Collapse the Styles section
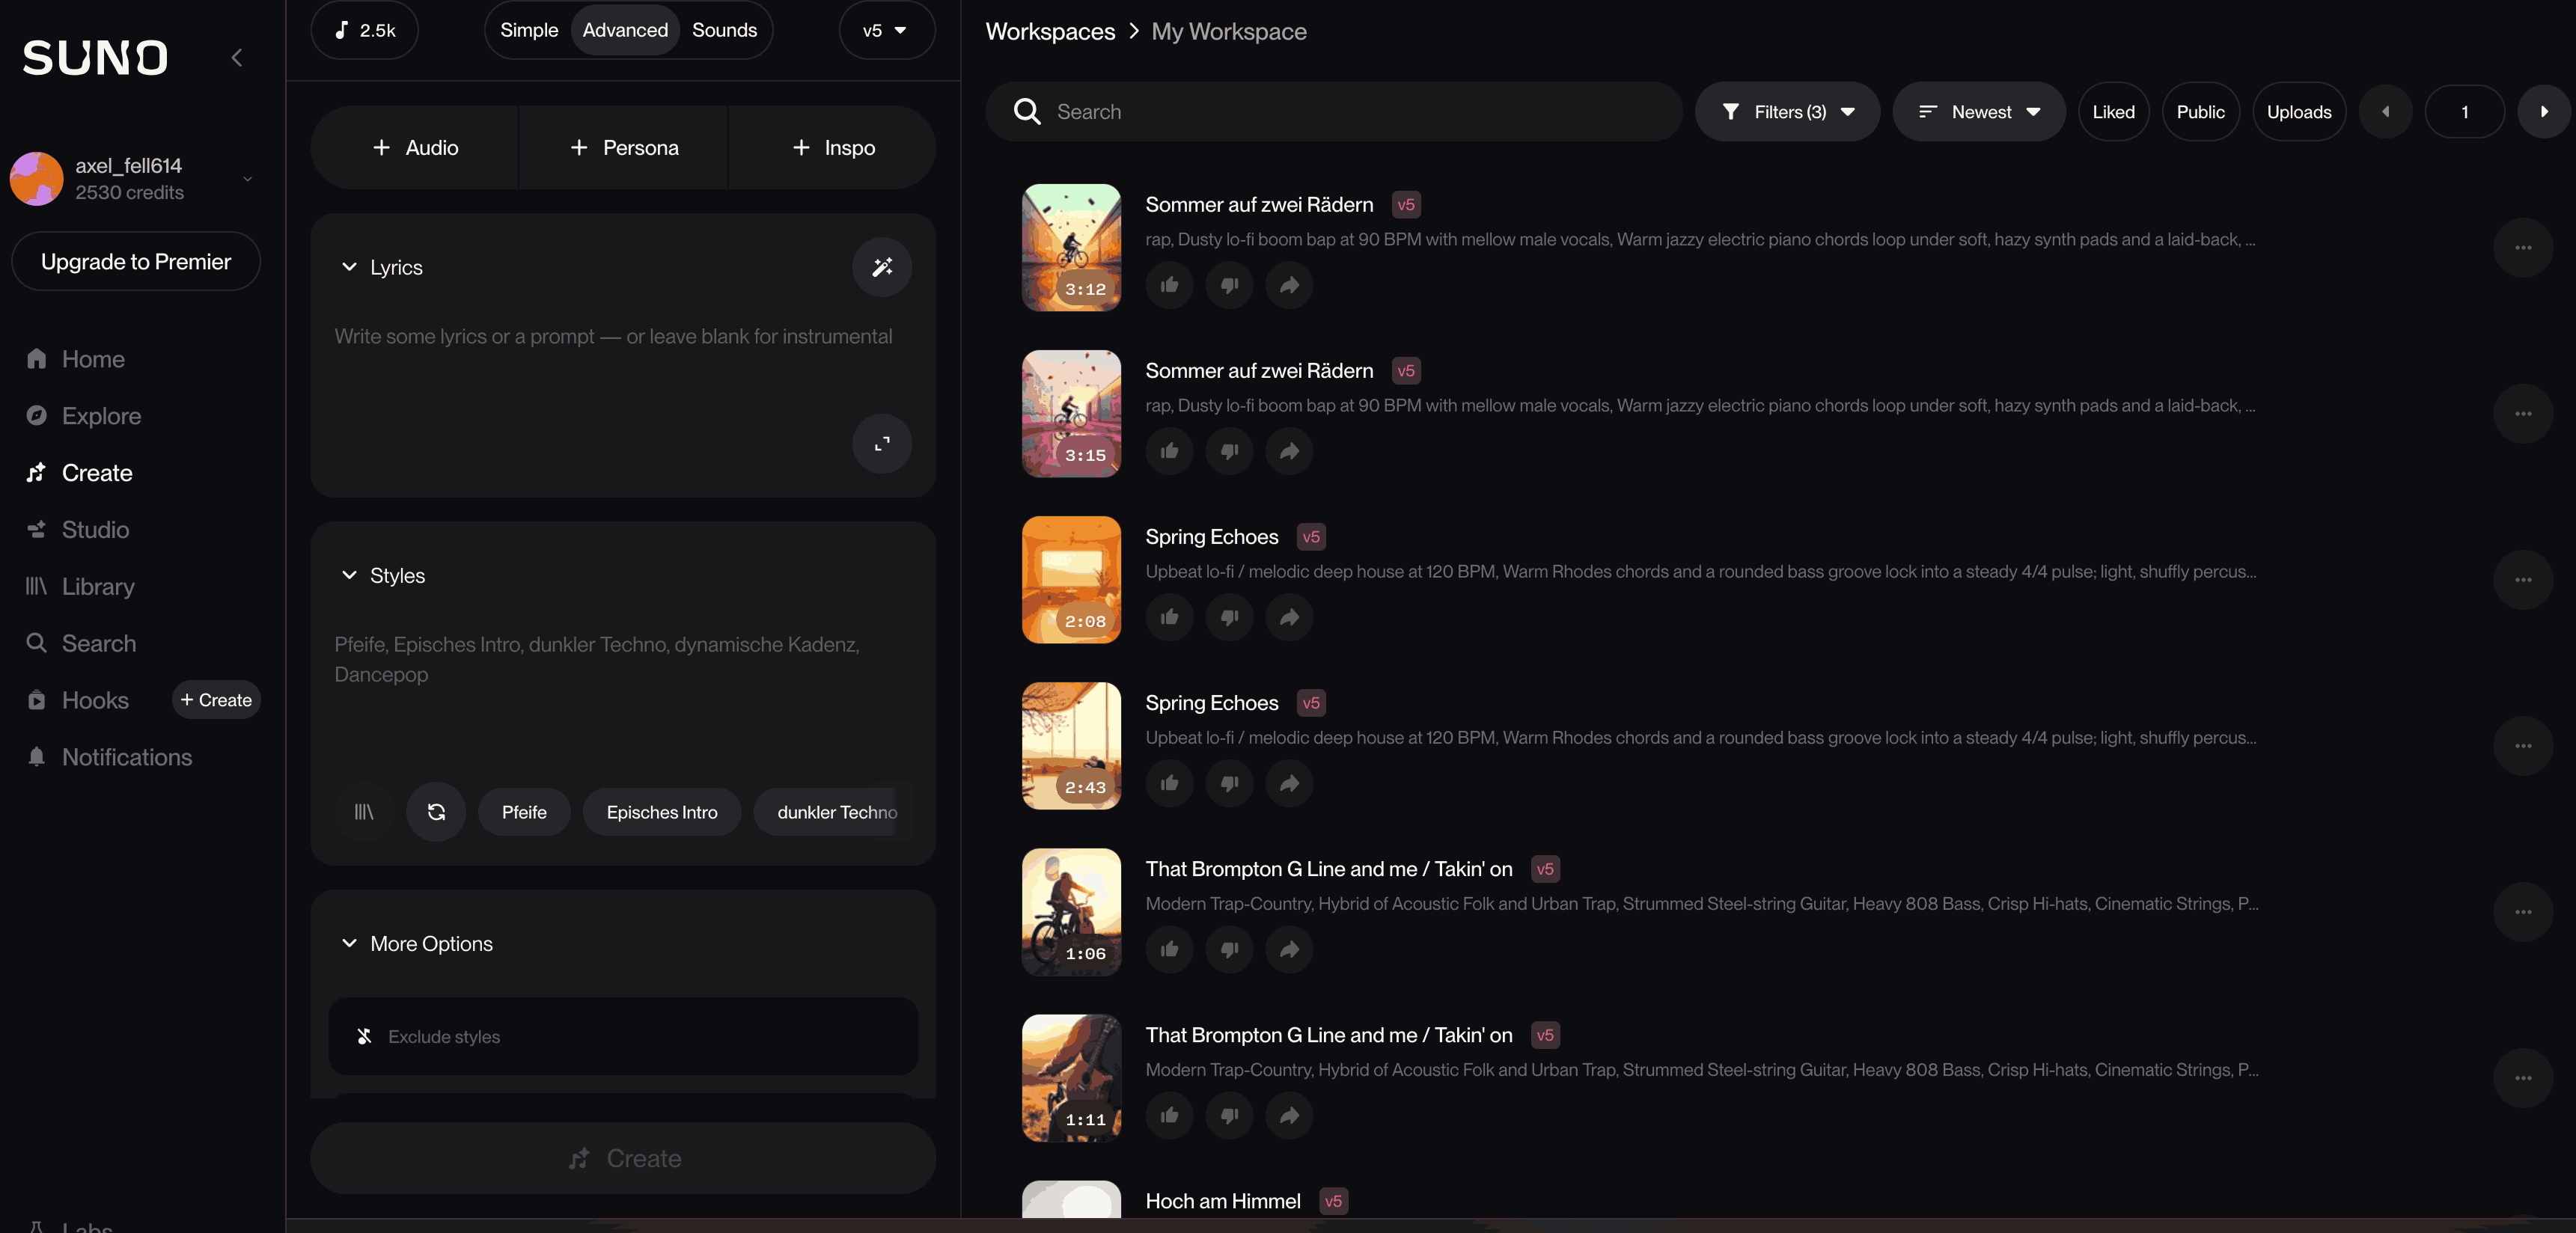The height and width of the screenshot is (1233, 2576). [x=349, y=576]
